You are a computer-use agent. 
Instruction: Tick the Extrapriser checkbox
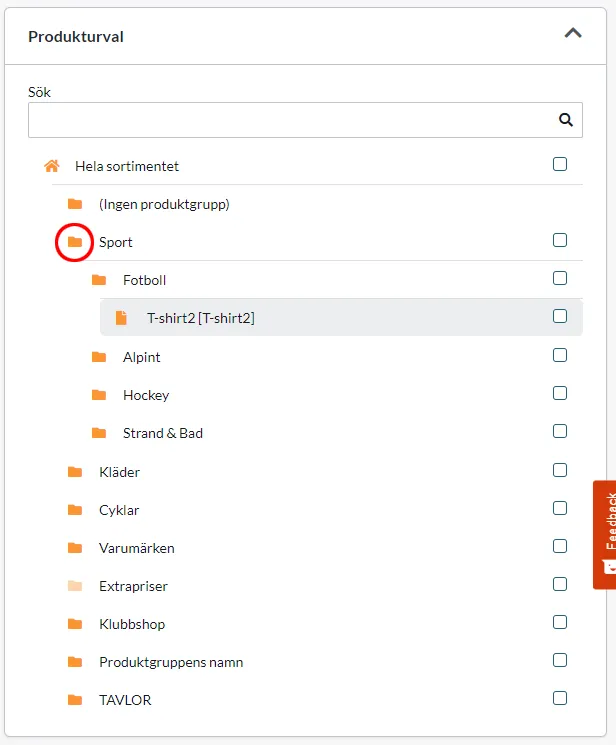560,584
